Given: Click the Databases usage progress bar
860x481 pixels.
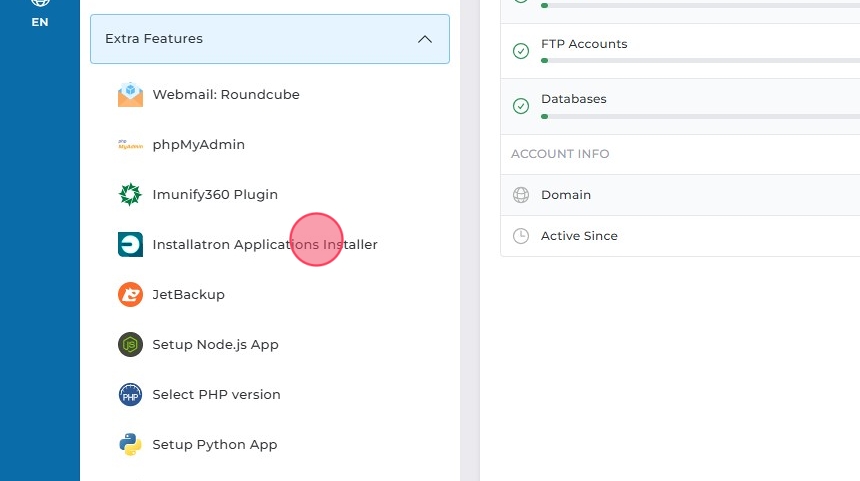Looking at the screenshot, I should (x=700, y=116).
